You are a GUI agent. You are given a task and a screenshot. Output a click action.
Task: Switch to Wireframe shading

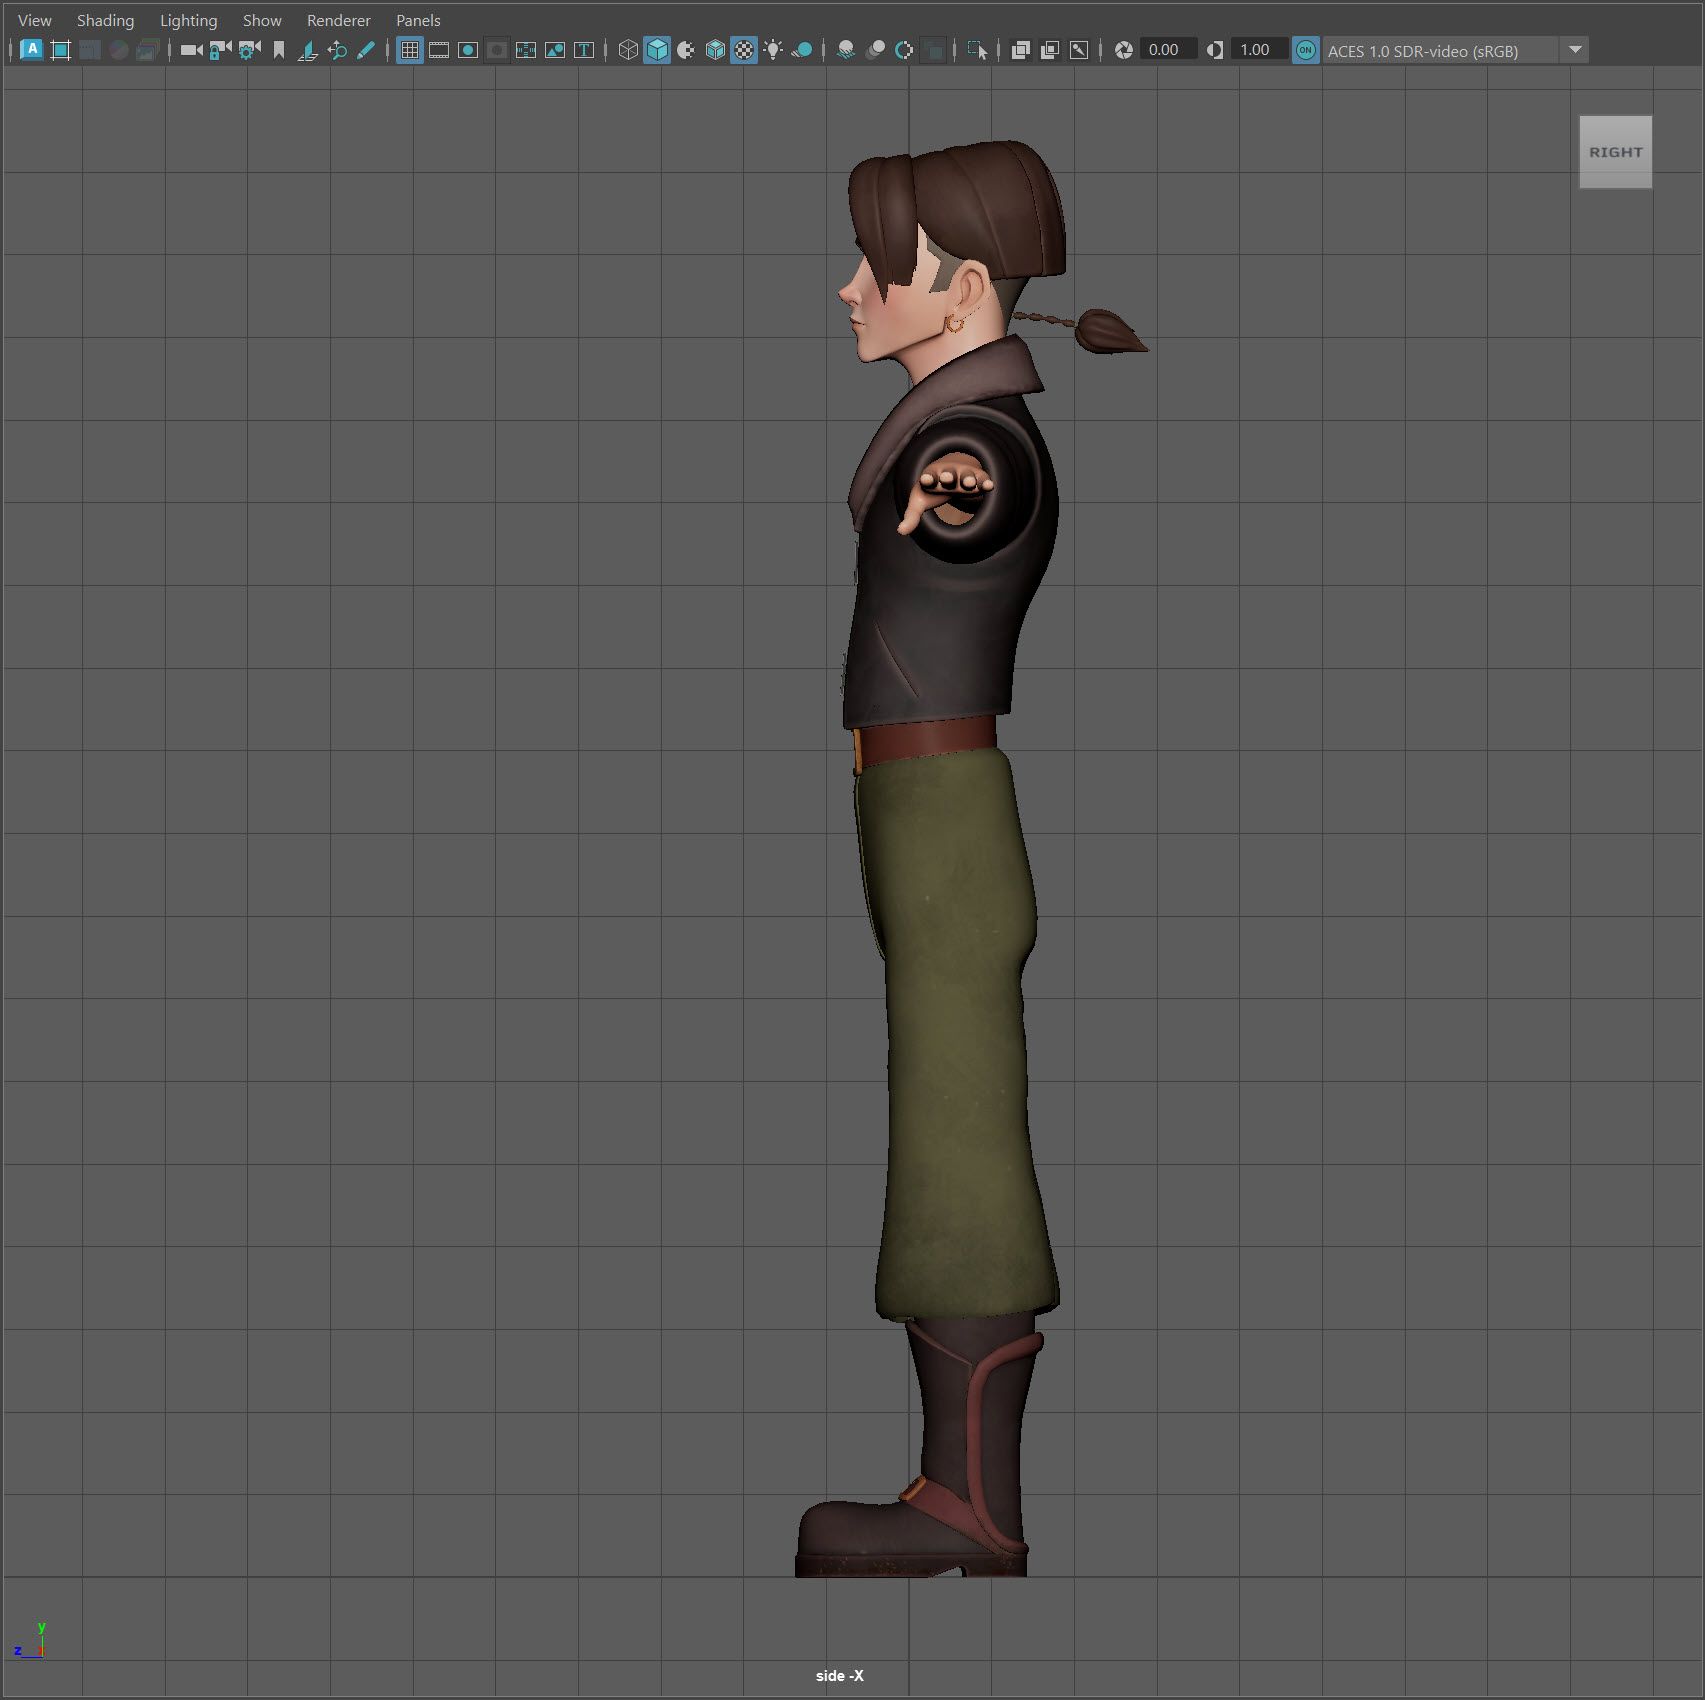(x=628, y=50)
